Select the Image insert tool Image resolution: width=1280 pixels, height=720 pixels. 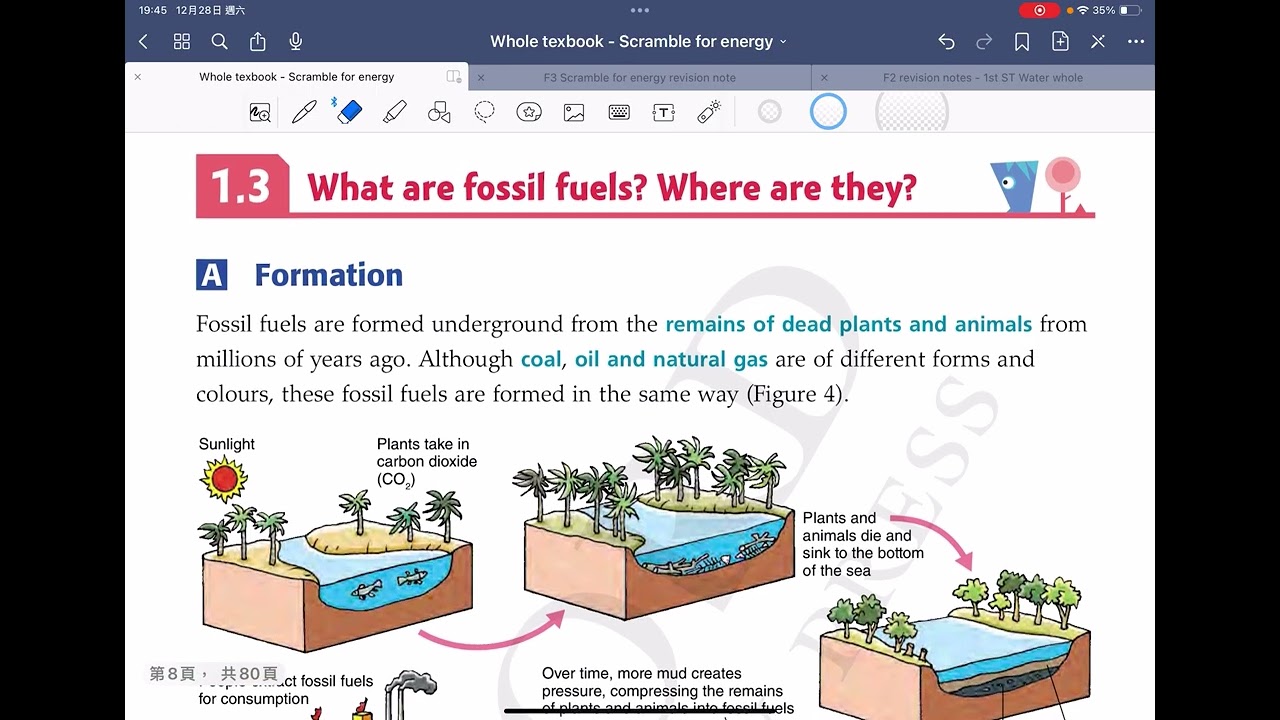point(574,113)
